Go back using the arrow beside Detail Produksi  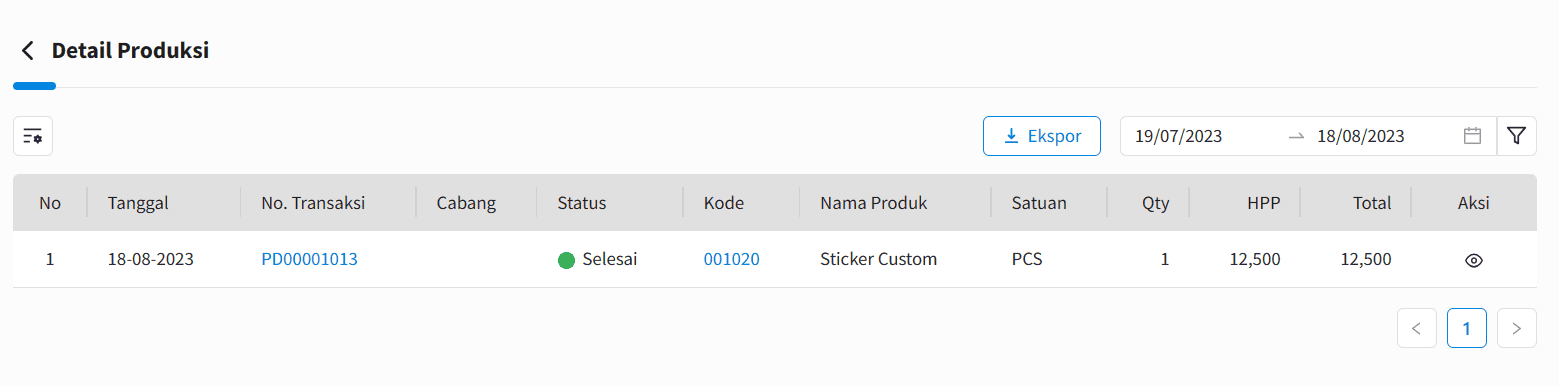pos(27,51)
